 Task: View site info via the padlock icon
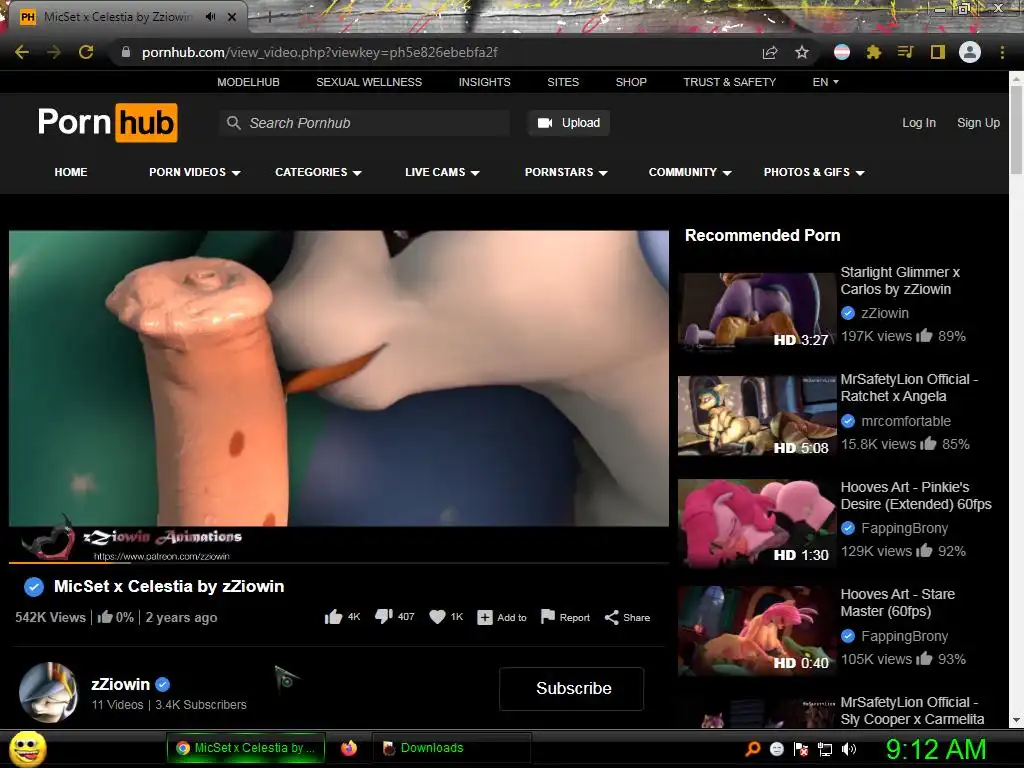click(x=126, y=52)
